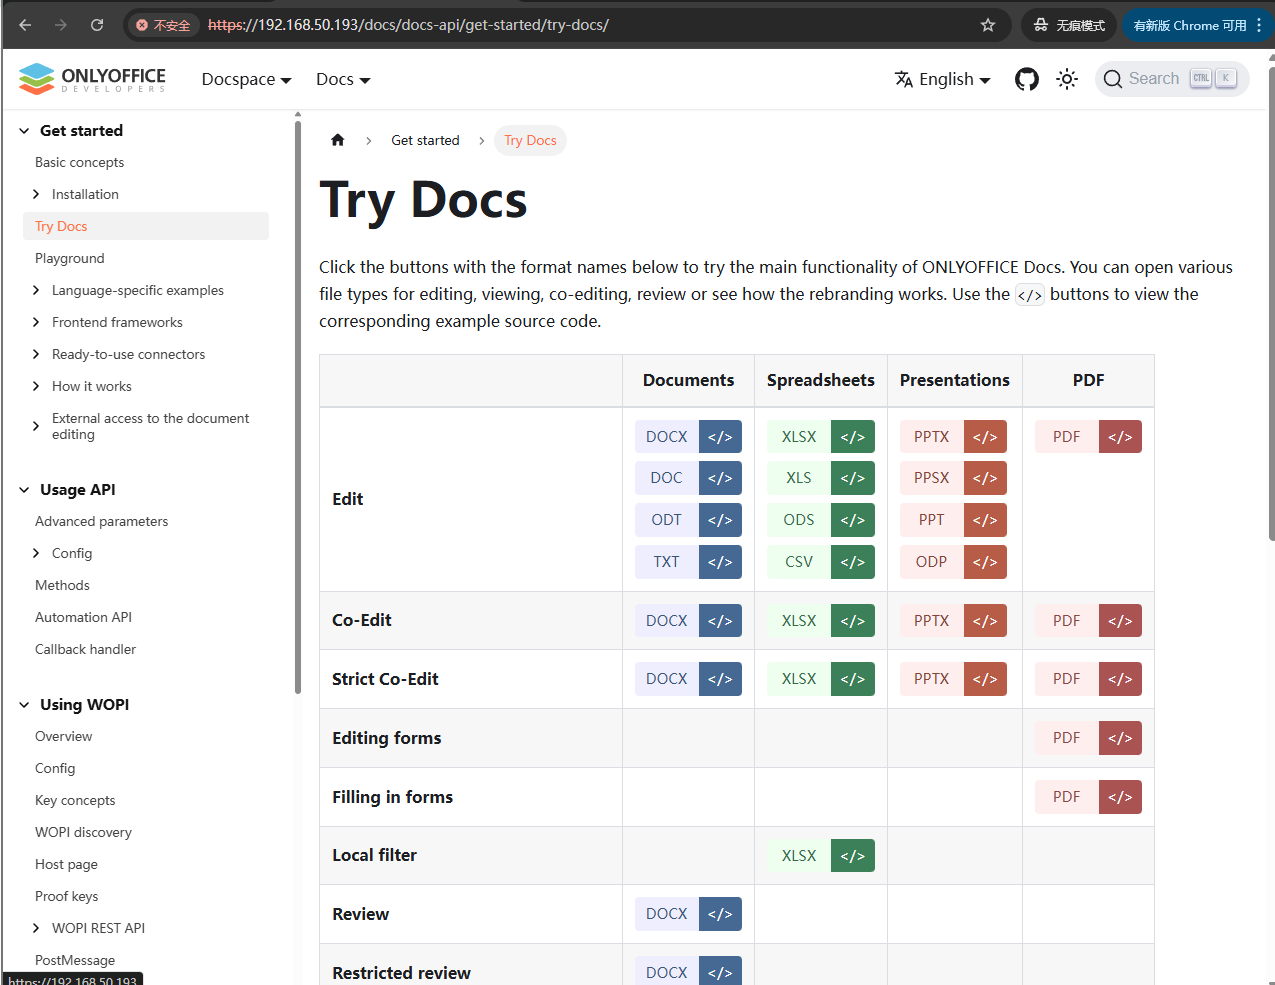View source code for Edit CSV example
The height and width of the screenshot is (985, 1275).
tap(853, 562)
